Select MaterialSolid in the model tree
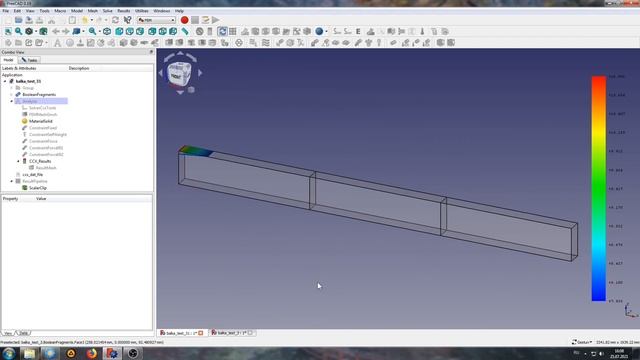640x360 pixels. pos(40,121)
